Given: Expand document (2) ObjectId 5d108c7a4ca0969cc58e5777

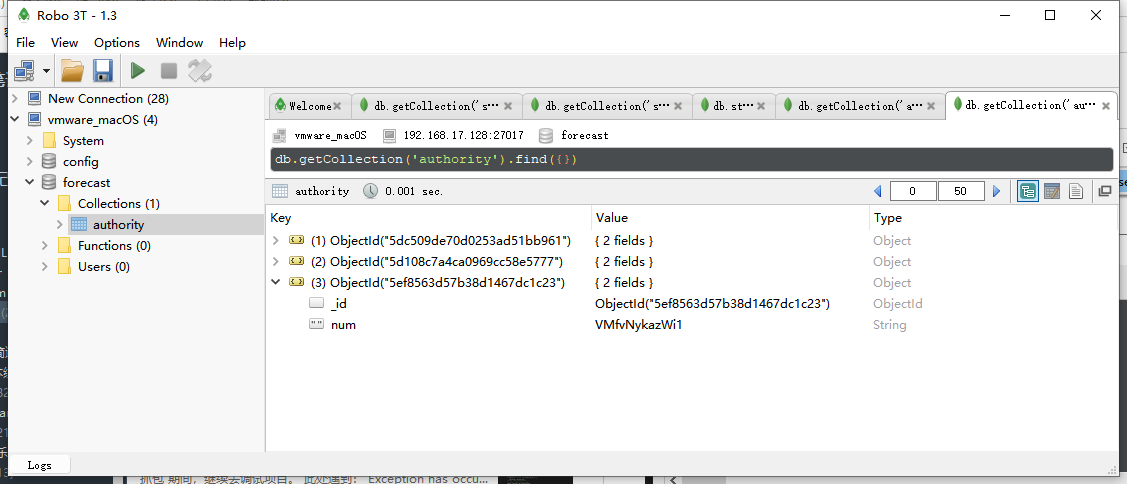Looking at the screenshot, I should [x=276, y=261].
